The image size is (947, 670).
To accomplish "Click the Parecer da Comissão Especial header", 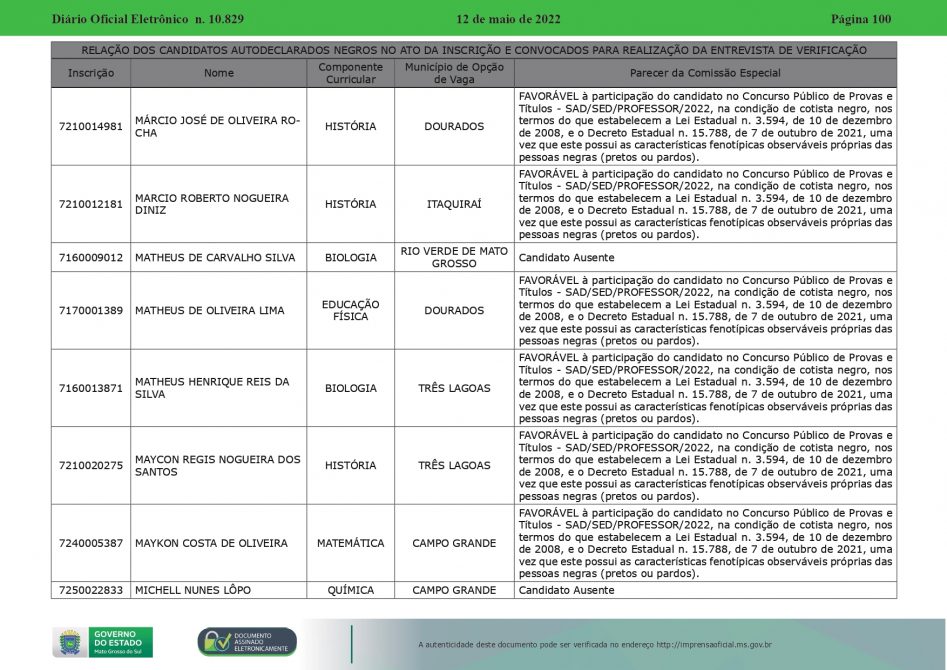I will (x=705, y=73).
